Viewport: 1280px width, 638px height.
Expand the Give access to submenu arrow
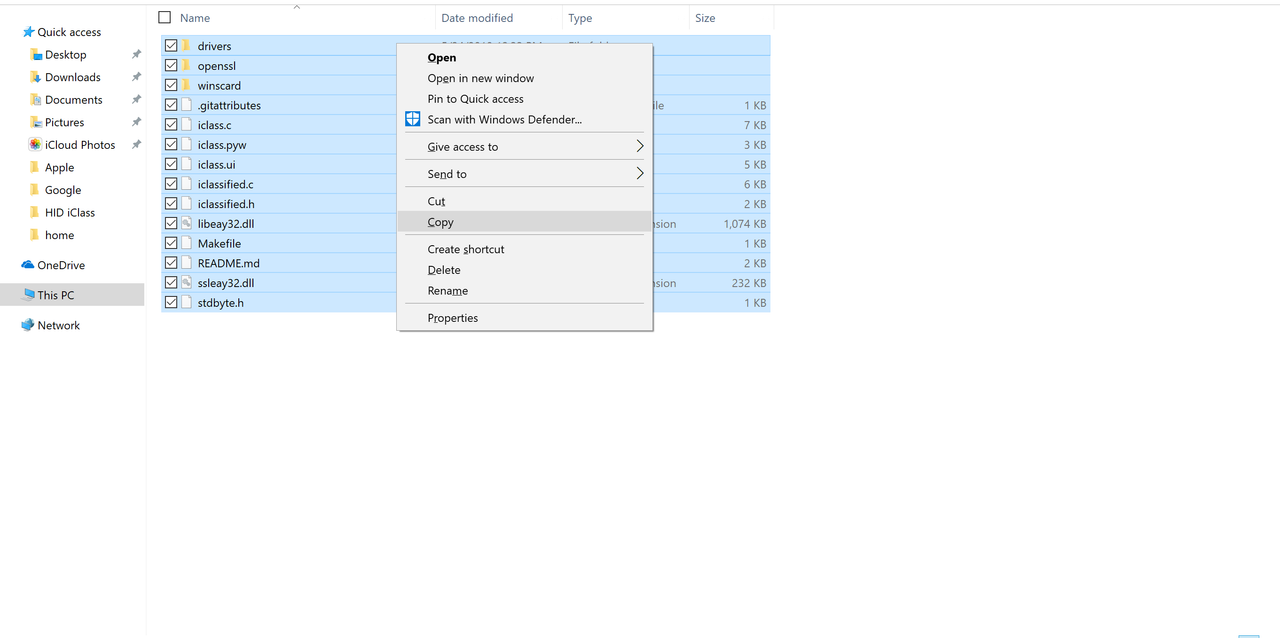coord(640,147)
